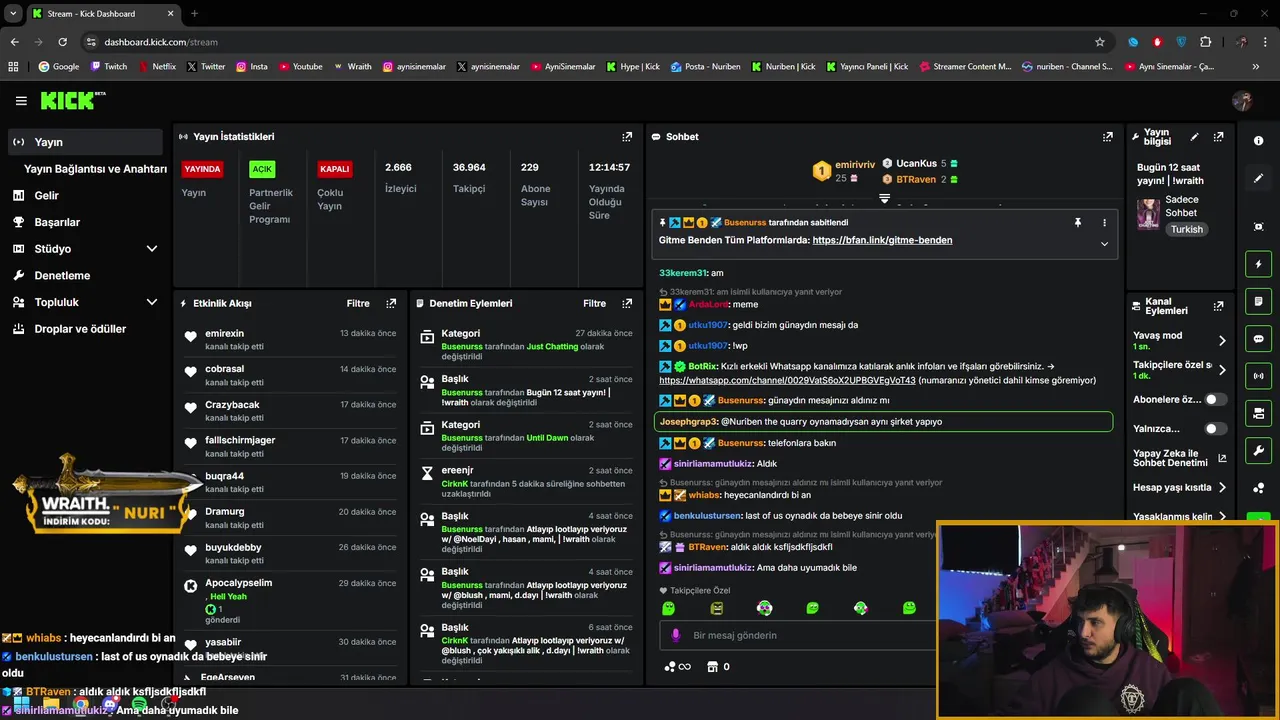Click the purple microphone icon in message box
This screenshot has width=1280, height=720.
pyautogui.click(x=676, y=635)
